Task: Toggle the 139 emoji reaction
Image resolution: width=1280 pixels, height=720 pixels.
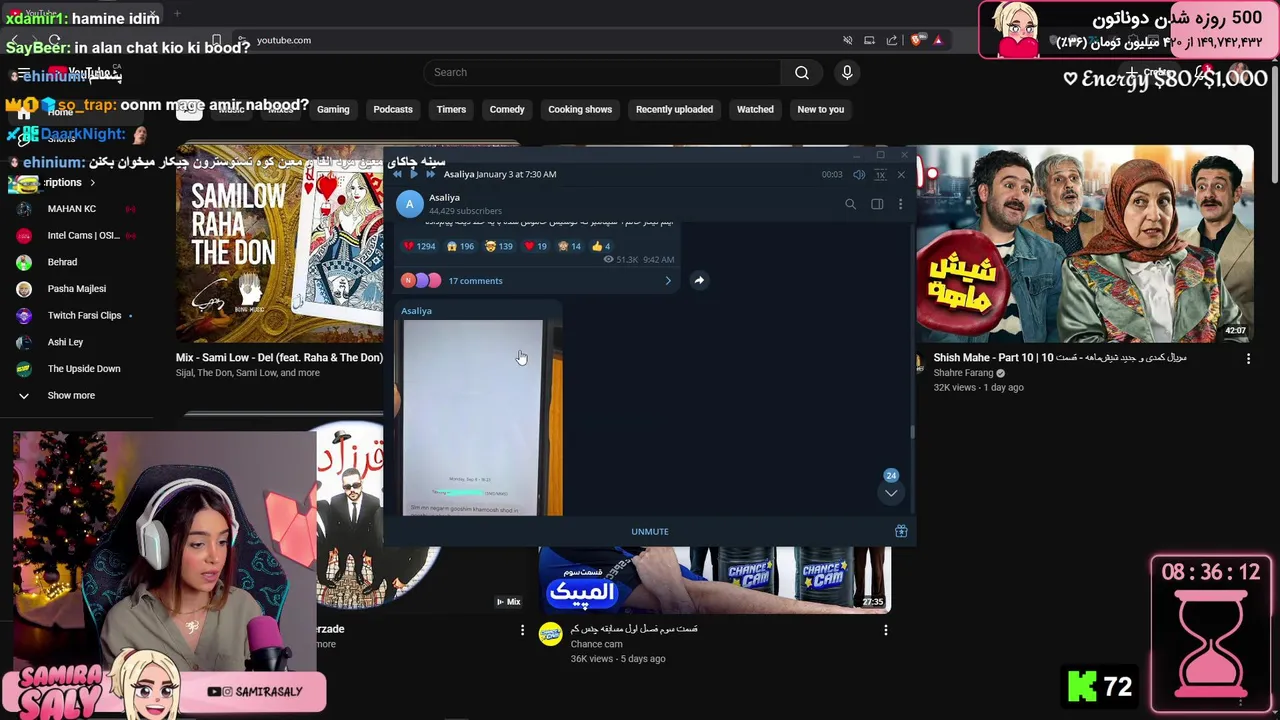Action: [499, 246]
